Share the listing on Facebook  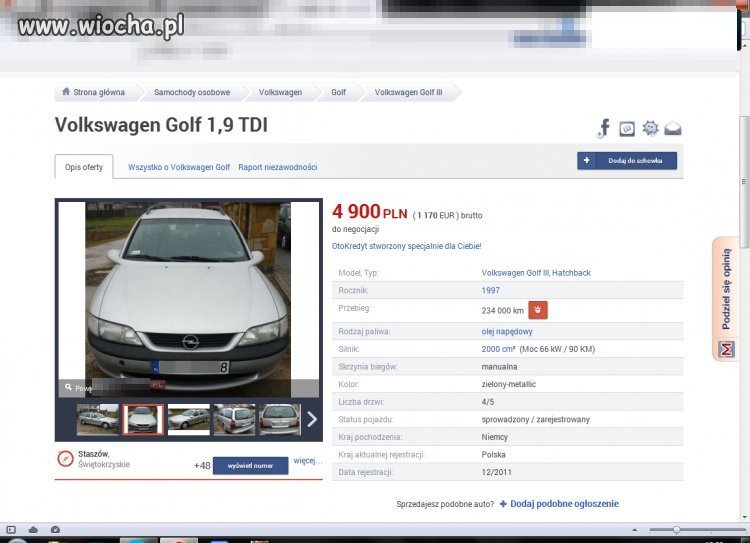click(x=604, y=128)
